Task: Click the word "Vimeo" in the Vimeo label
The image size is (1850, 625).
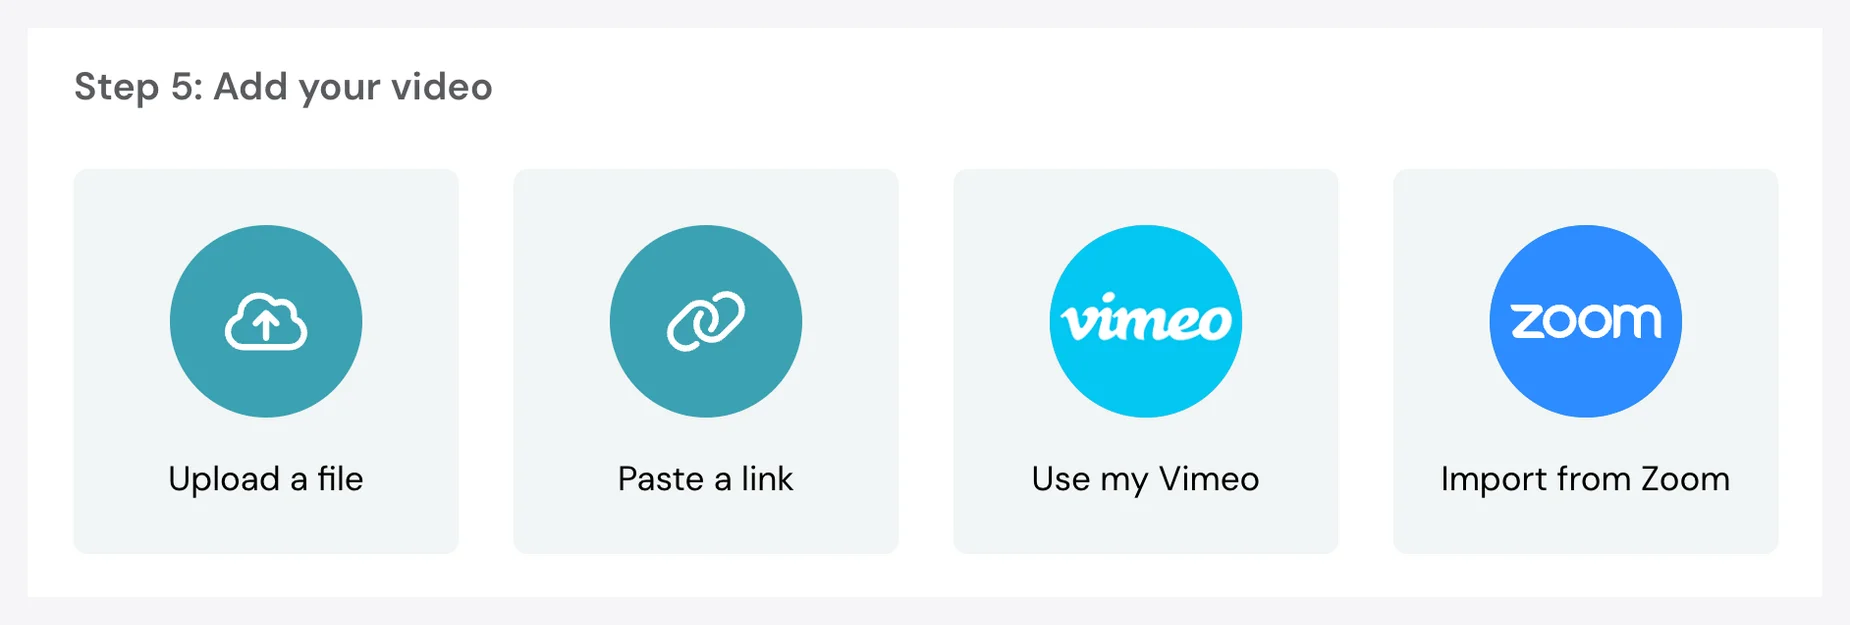Action: (1209, 479)
